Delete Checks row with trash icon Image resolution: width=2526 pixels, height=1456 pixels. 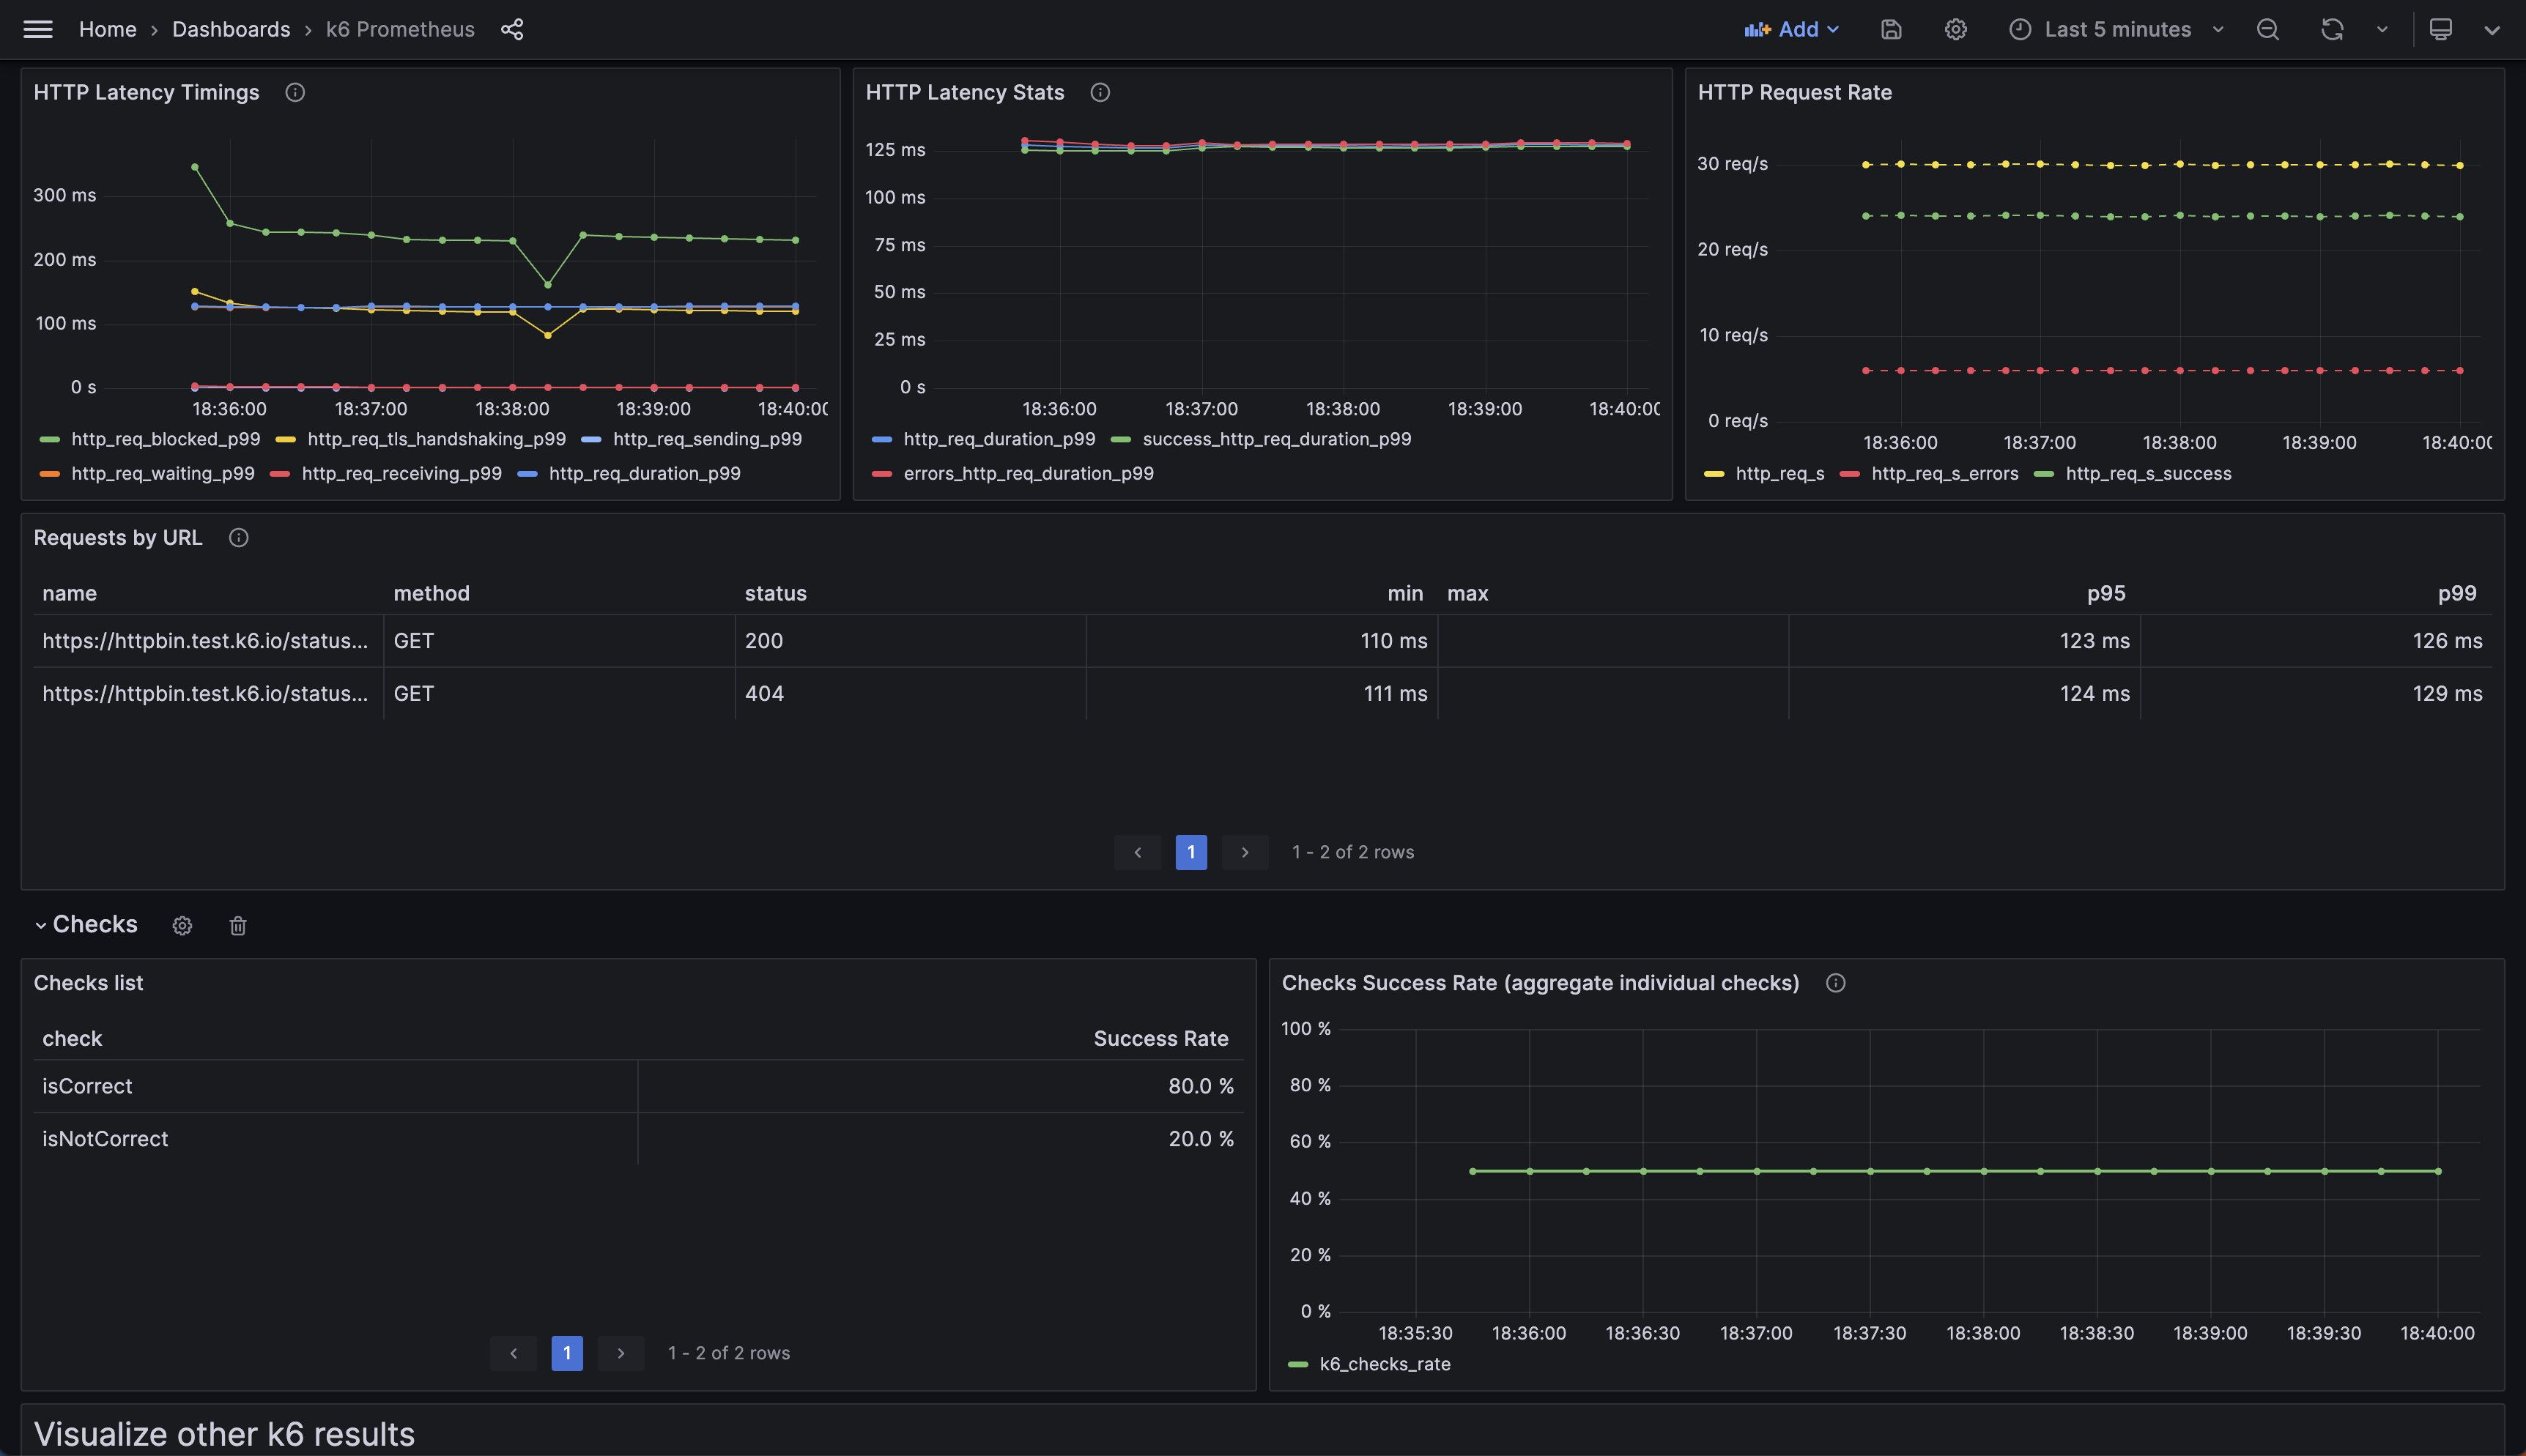point(237,925)
